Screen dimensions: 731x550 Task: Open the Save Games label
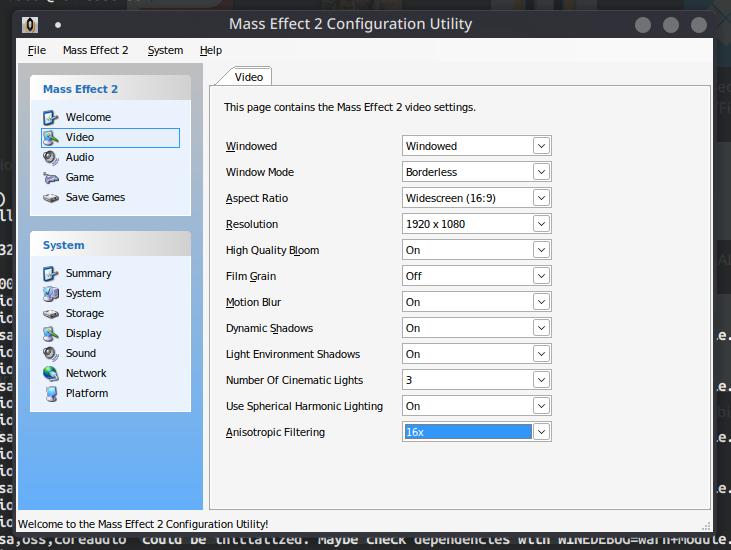pos(95,198)
